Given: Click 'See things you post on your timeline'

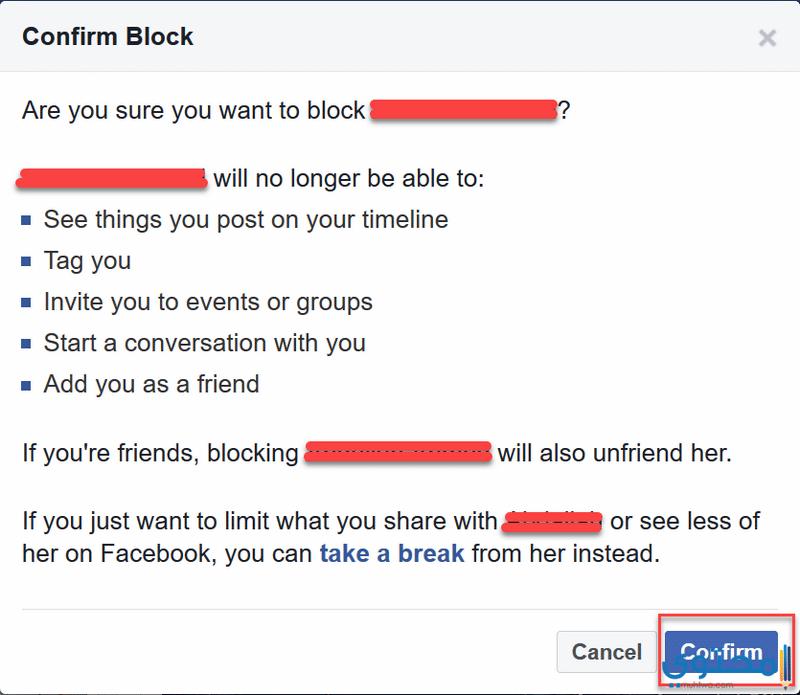Looking at the screenshot, I should 246,220.
